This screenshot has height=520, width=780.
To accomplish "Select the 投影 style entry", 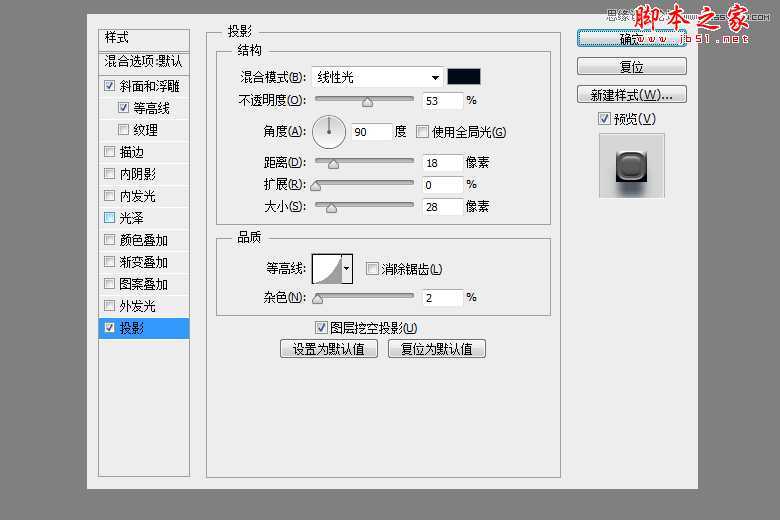I will (145, 328).
